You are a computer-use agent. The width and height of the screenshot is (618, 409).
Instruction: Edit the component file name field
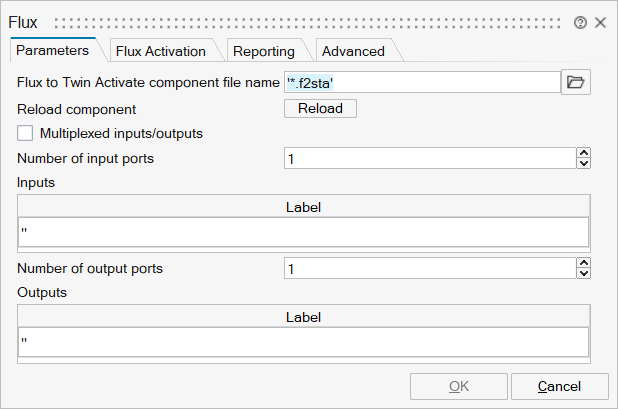point(421,83)
